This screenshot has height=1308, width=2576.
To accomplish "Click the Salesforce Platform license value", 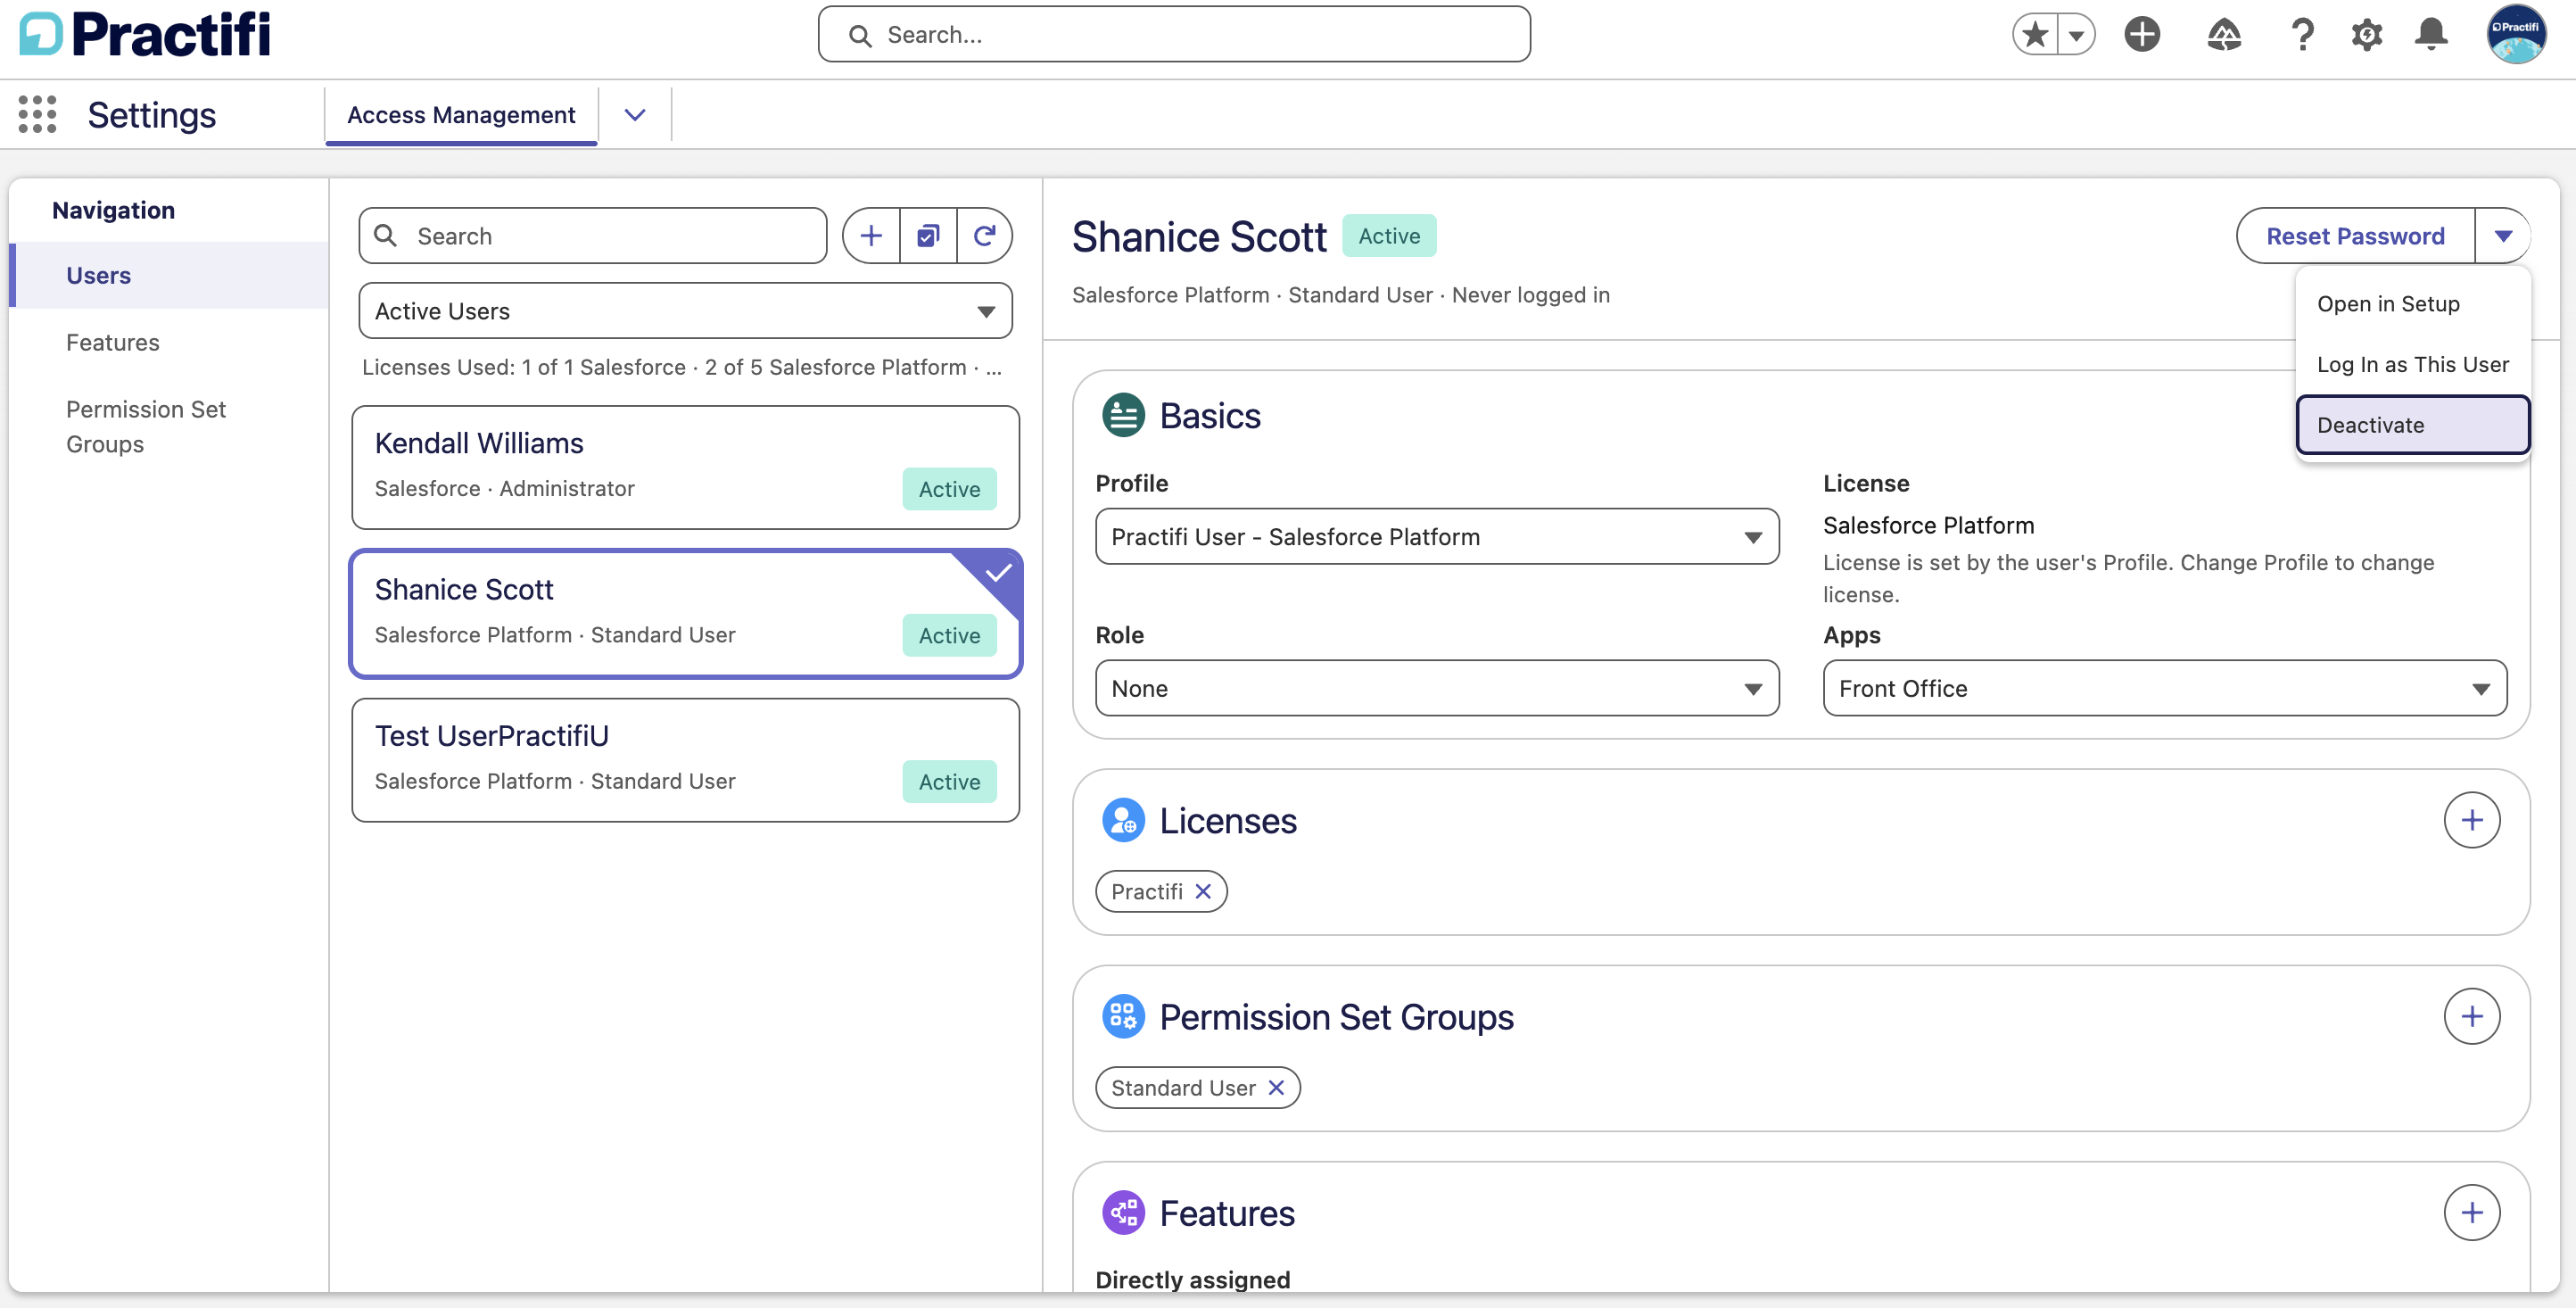I will tap(1928, 525).
